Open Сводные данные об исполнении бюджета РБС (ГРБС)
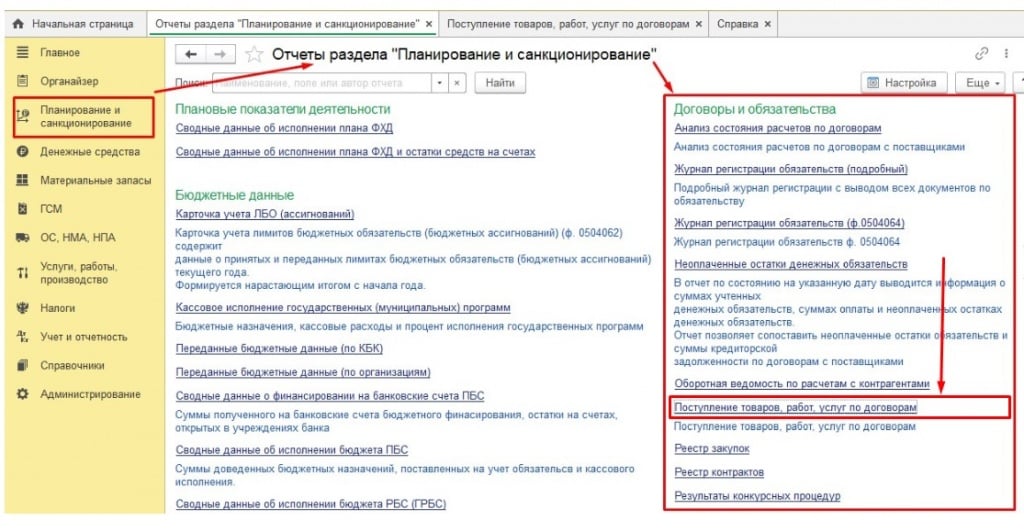This screenshot has height=531, width=1024. point(311,504)
